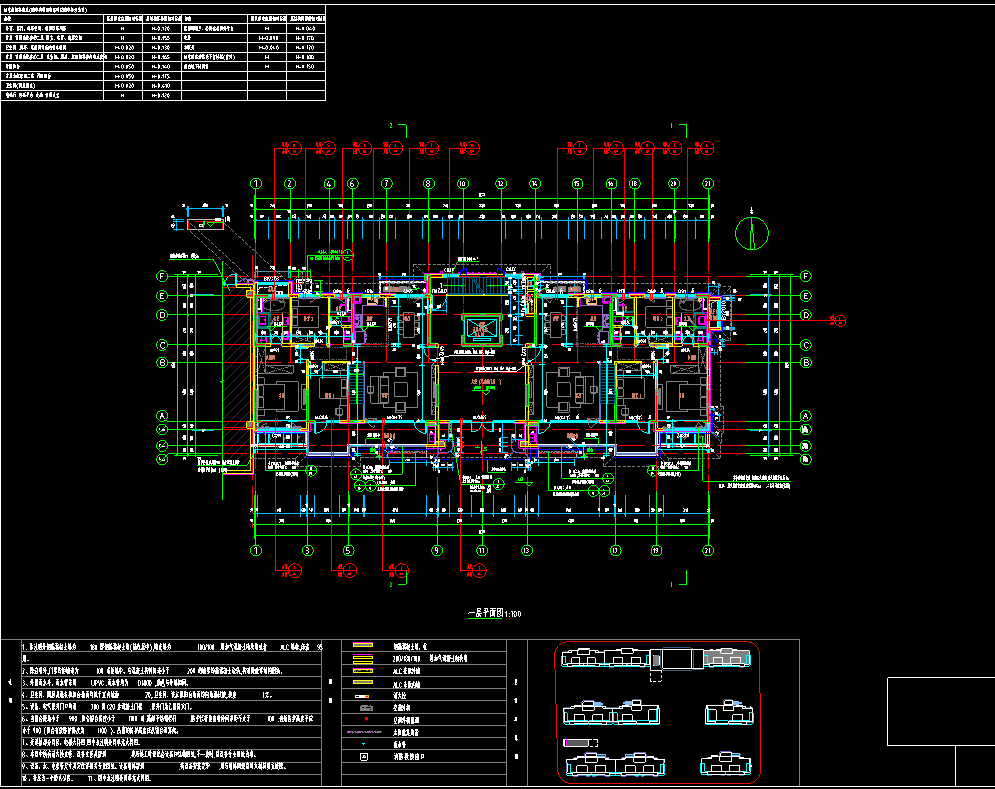Click grid axis bubble D on right side
Viewport: 995px width, 789px height.
click(x=805, y=315)
